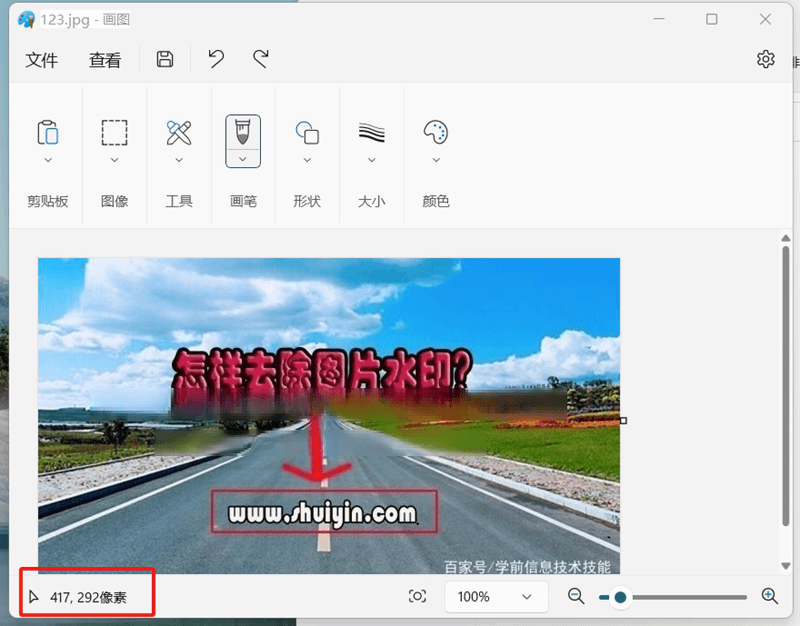Click the fit to window icon
Viewport: 800px width, 626px height.
click(x=418, y=596)
